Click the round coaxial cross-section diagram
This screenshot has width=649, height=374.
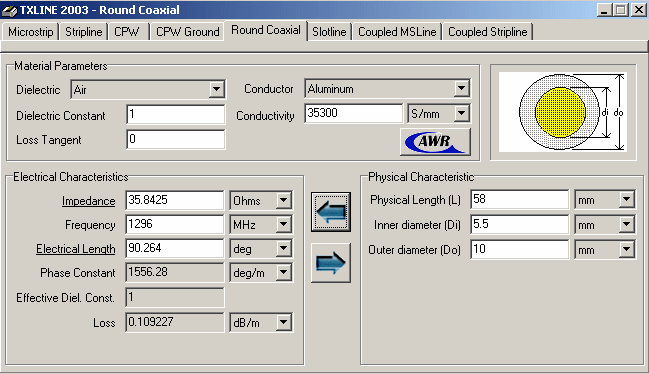click(563, 112)
